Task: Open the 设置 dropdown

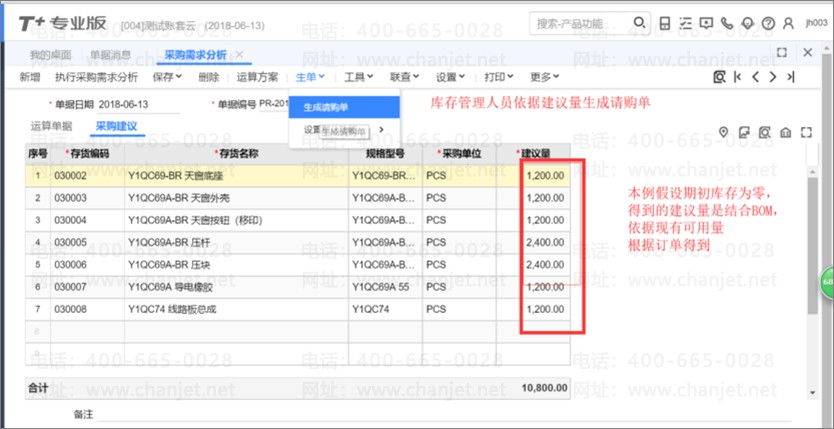Action: point(451,77)
